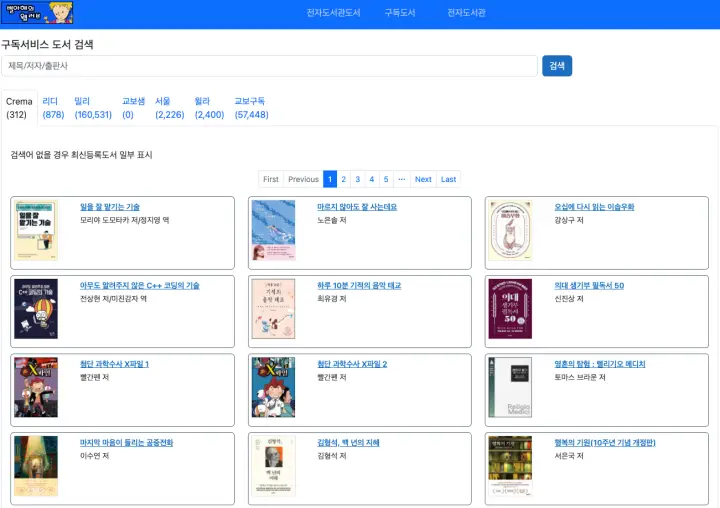Focus the 제목/저자/출판사 search field
Image resolution: width=720 pixels, height=508 pixels.
(x=270, y=66)
